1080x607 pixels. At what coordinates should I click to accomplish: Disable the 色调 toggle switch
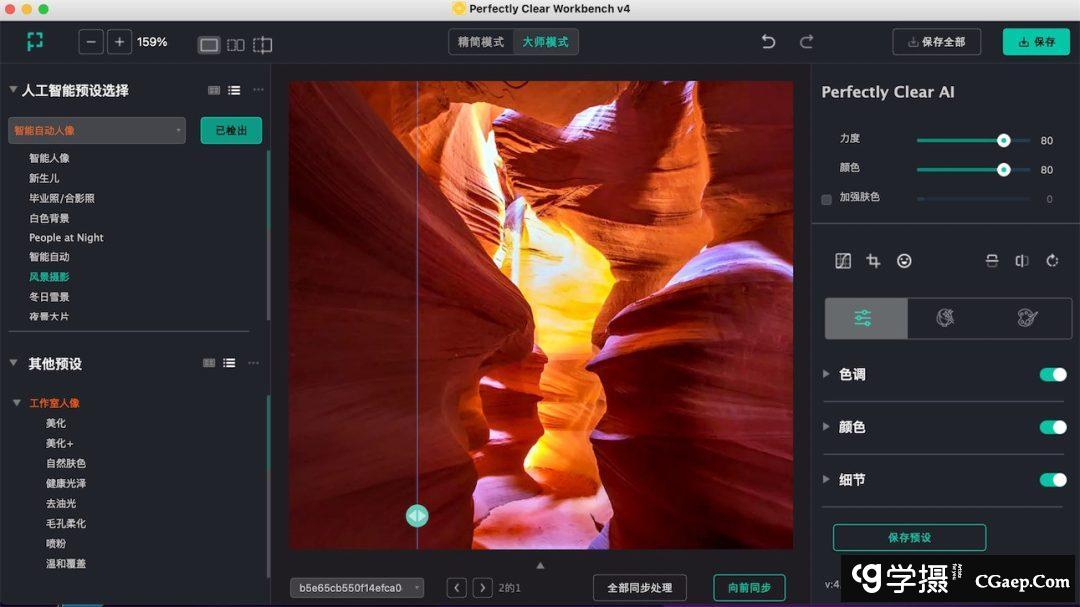click(1052, 375)
